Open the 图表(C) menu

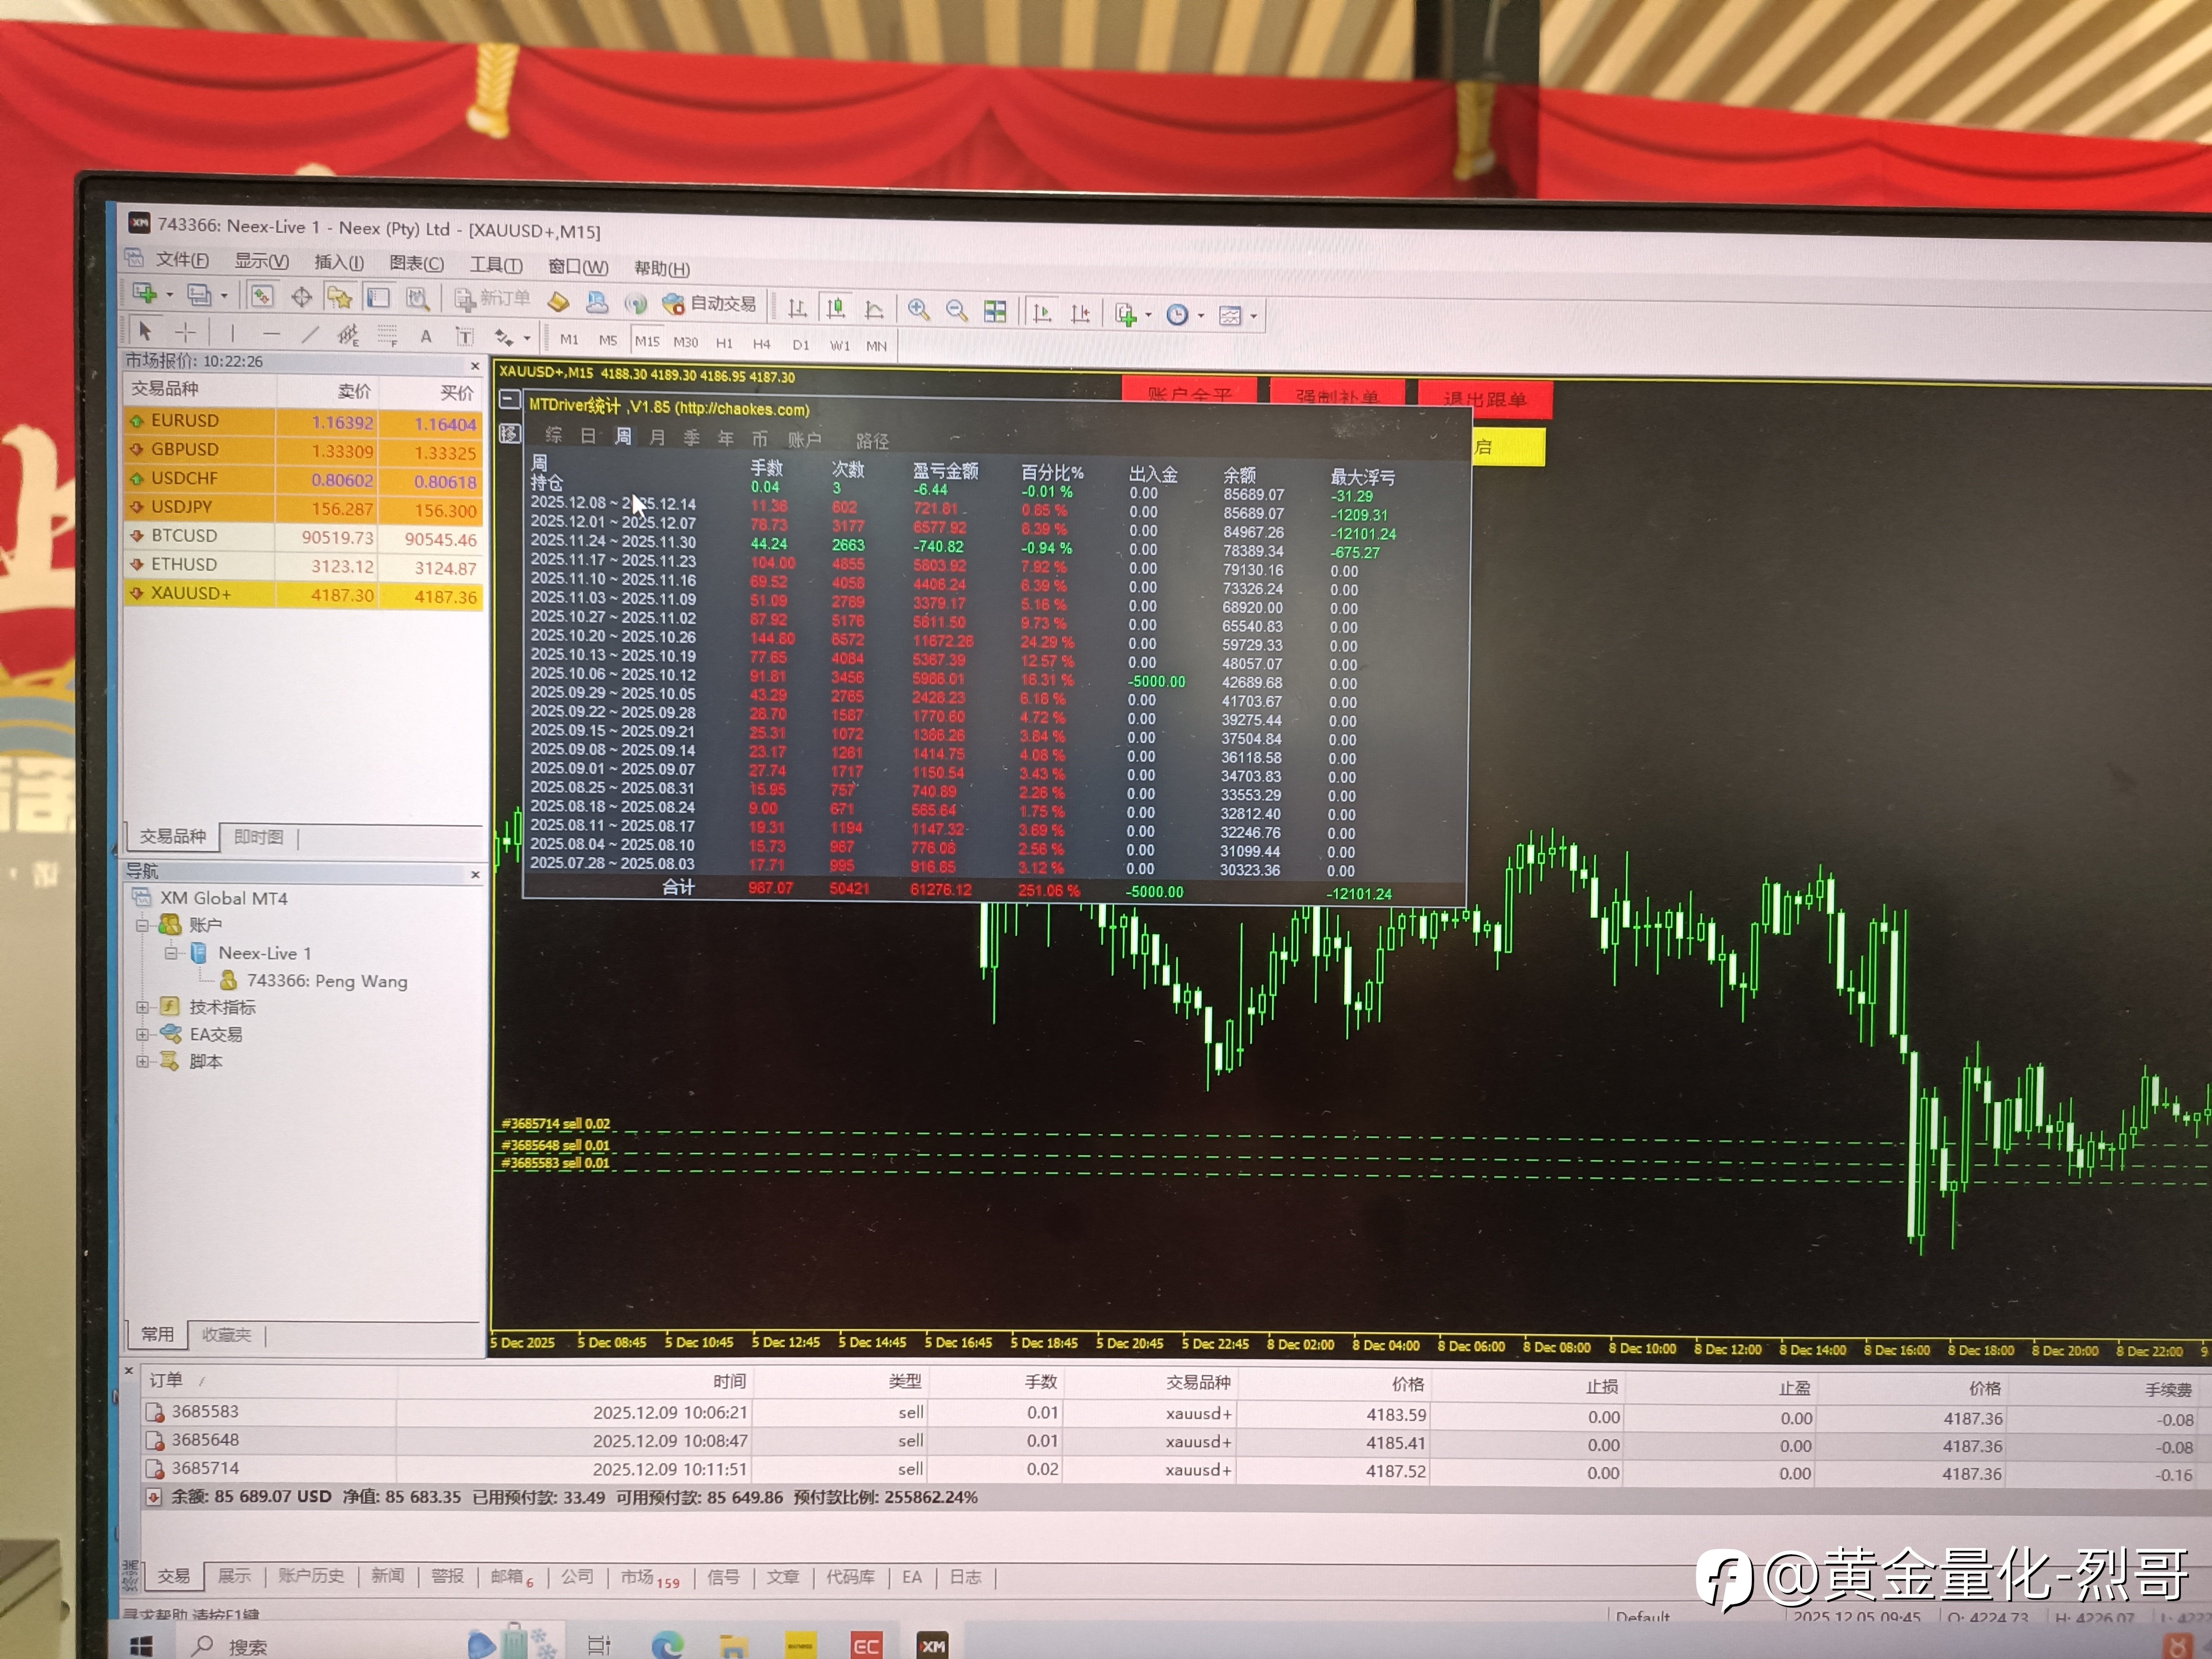pos(416,263)
